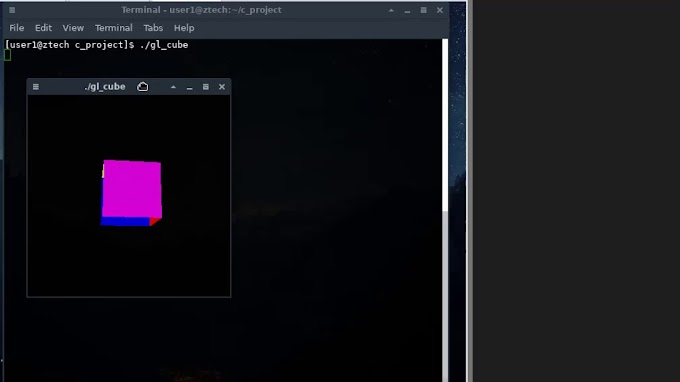Maximize the Terminal window

coord(424,10)
